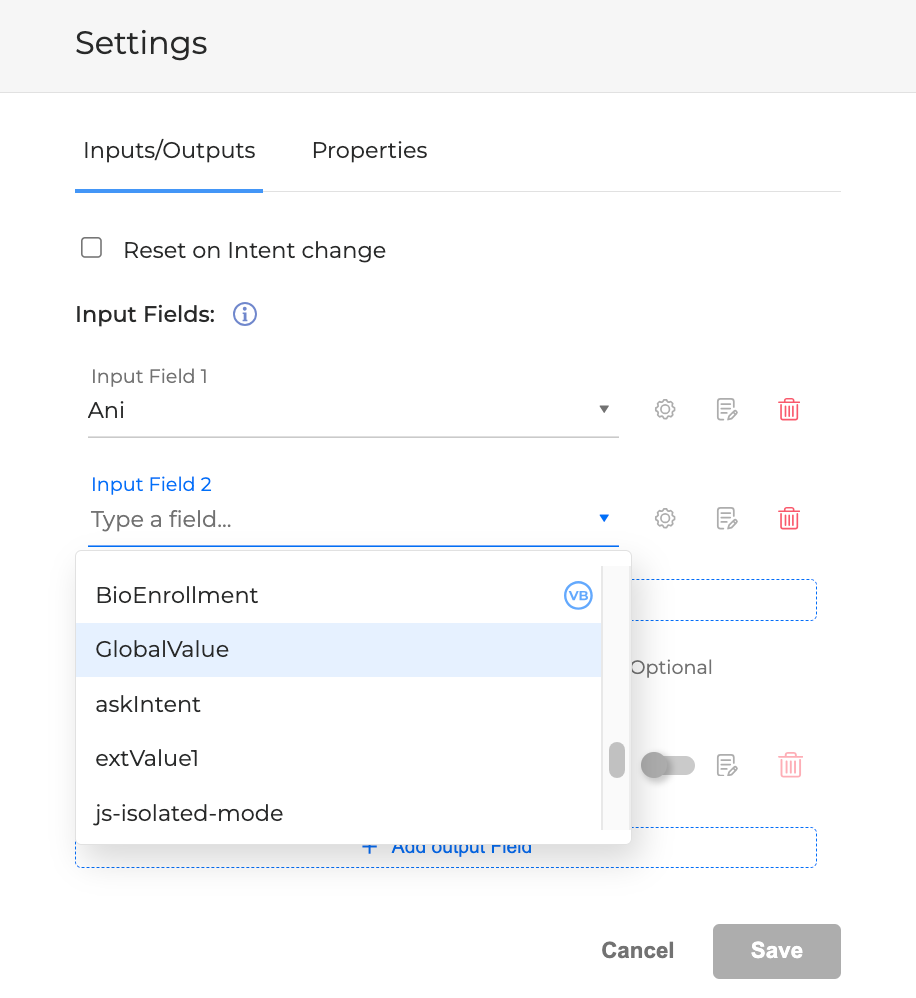
Task: Collapse the Input Field 2 dropdown arrow
Action: (x=604, y=518)
